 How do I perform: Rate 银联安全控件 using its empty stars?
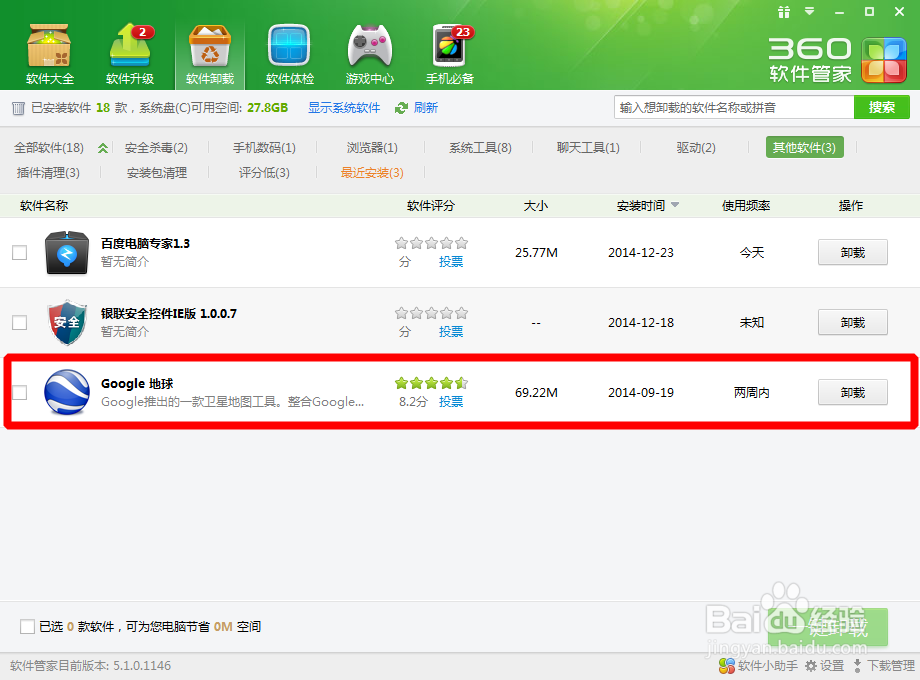(x=431, y=313)
